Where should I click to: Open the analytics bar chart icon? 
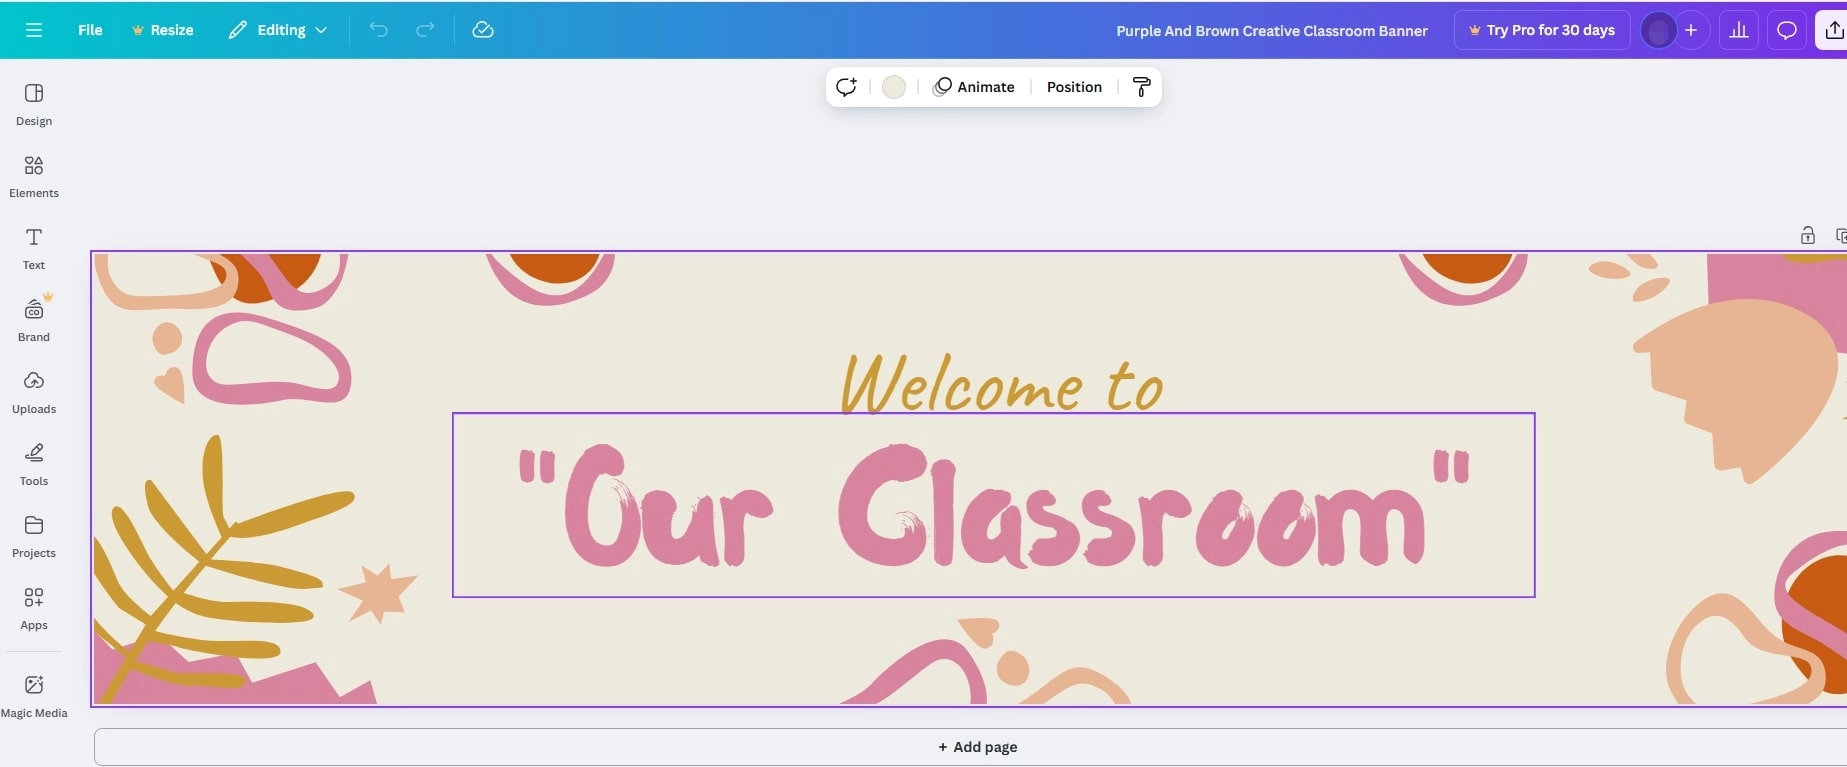coord(1739,30)
